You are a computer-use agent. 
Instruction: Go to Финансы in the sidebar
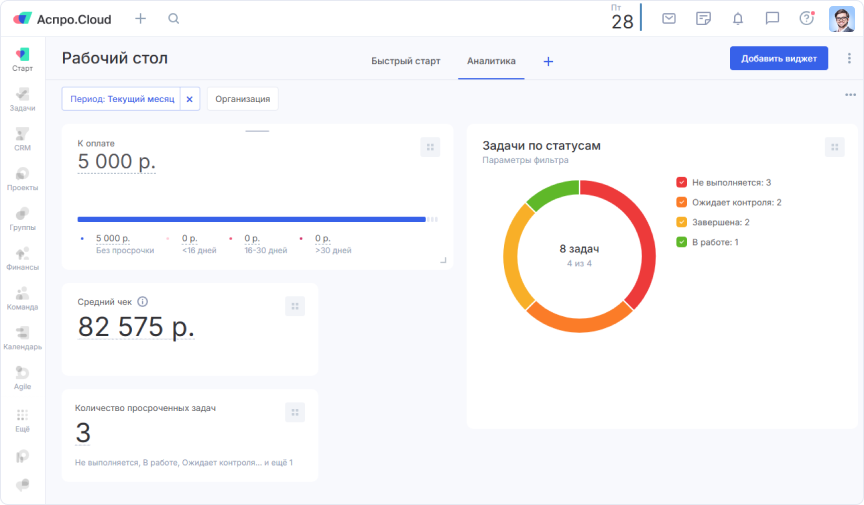pyautogui.click(x=22, y=259)
